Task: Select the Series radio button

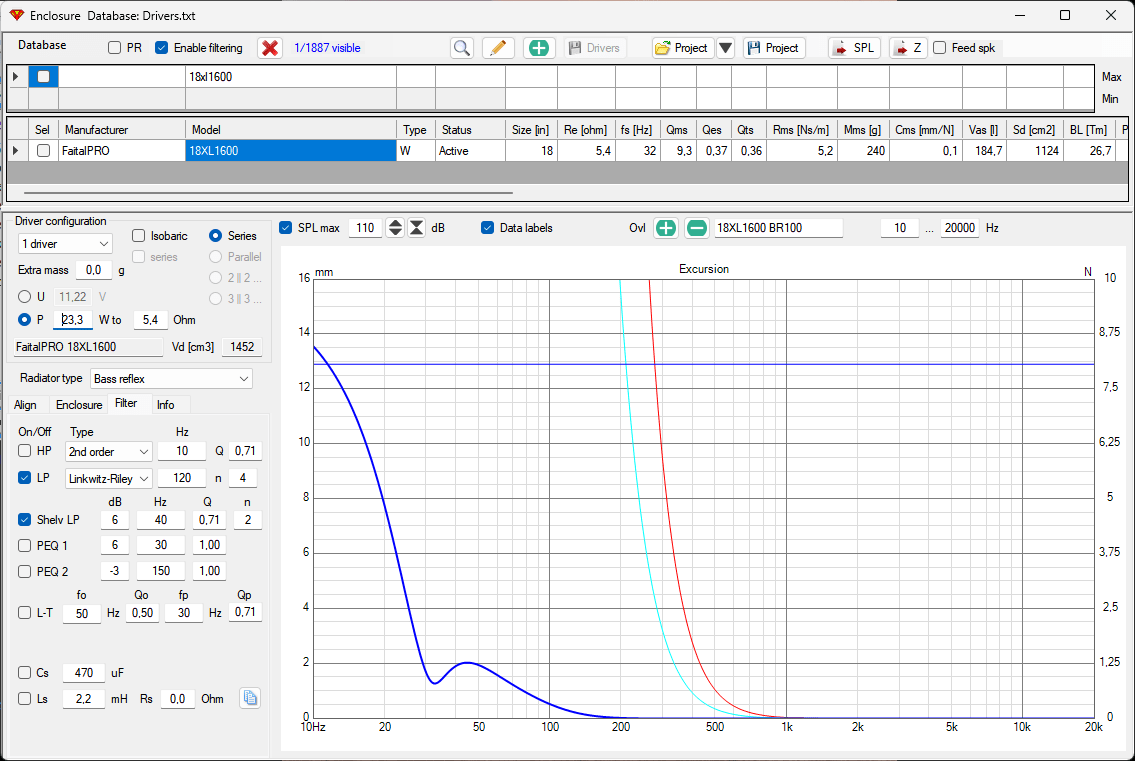Action: pos(215,236)
